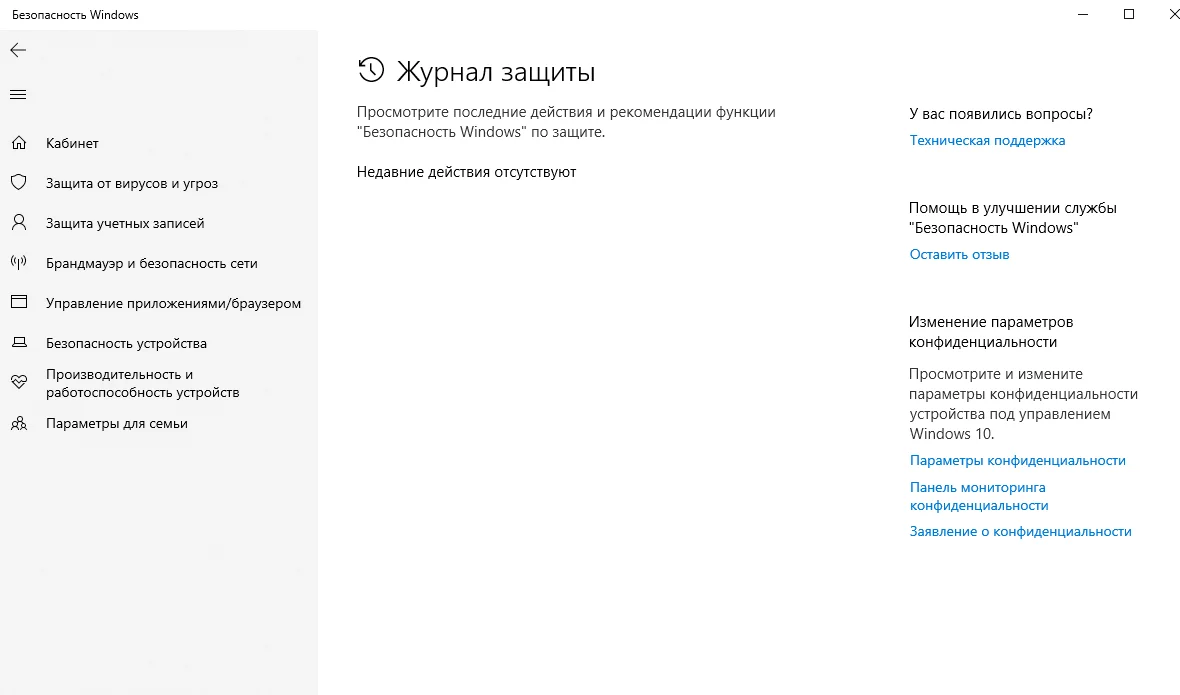This screenshot has height=695, width=1180.
Task: Click the window icon for app control
Action: click(x=19, y=302)
